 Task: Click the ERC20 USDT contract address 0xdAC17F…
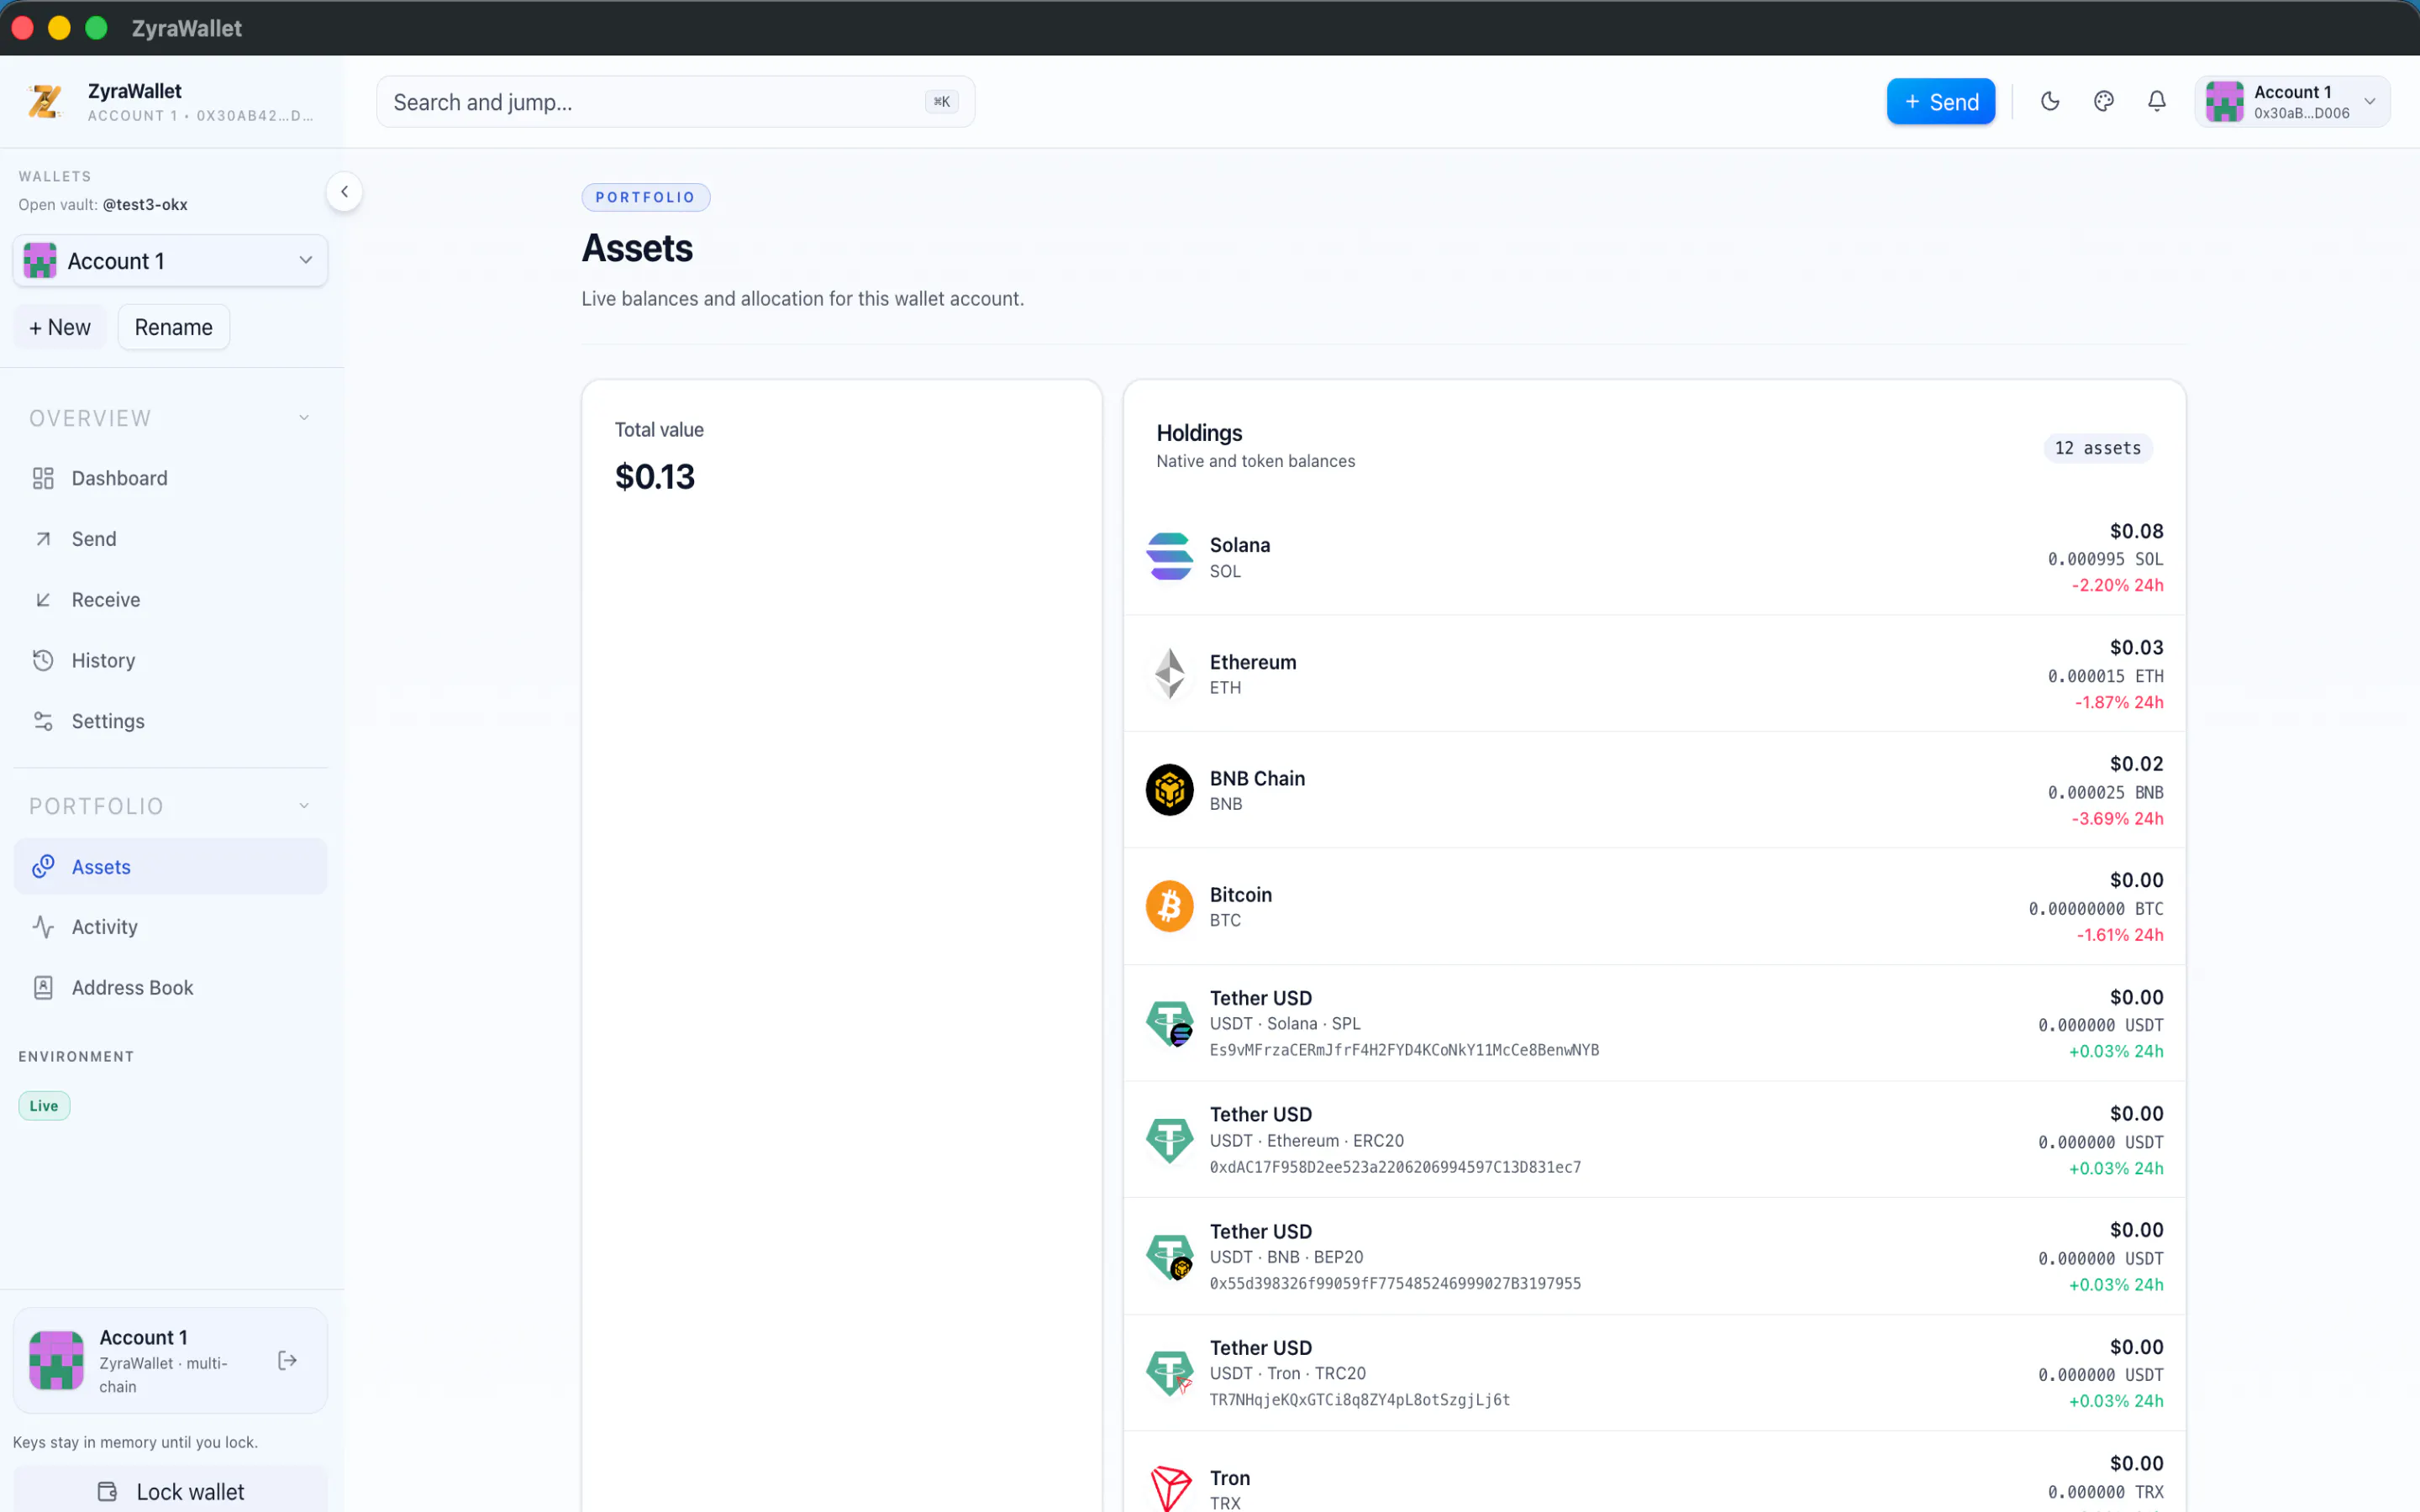pyautogui.click(x=1395, y=1167)
